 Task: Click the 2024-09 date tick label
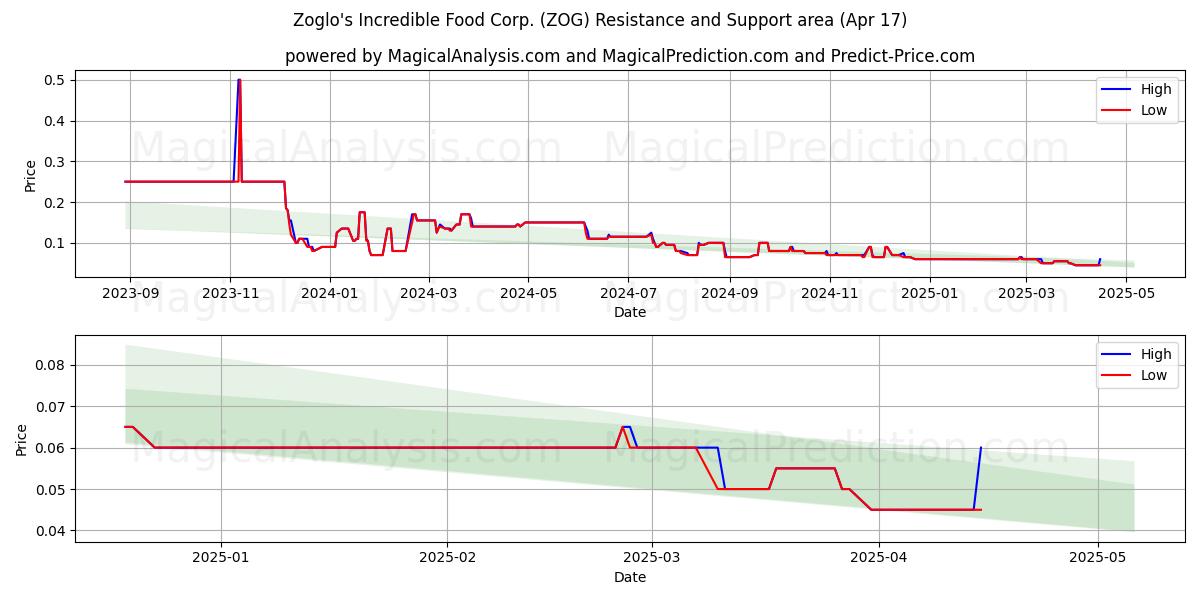729,293
